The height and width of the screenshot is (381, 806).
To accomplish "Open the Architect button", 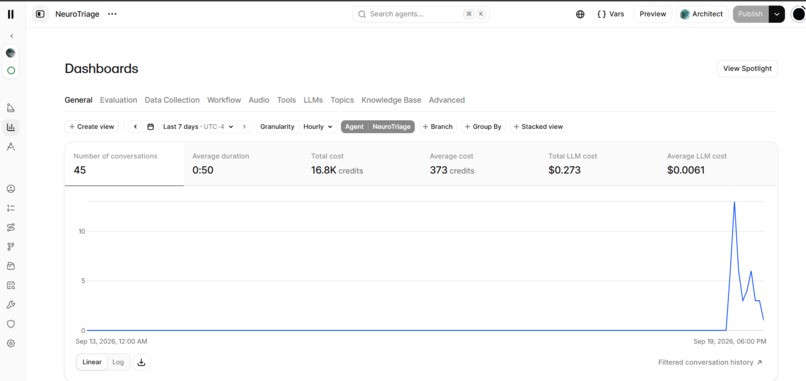I will click(702, 14).
